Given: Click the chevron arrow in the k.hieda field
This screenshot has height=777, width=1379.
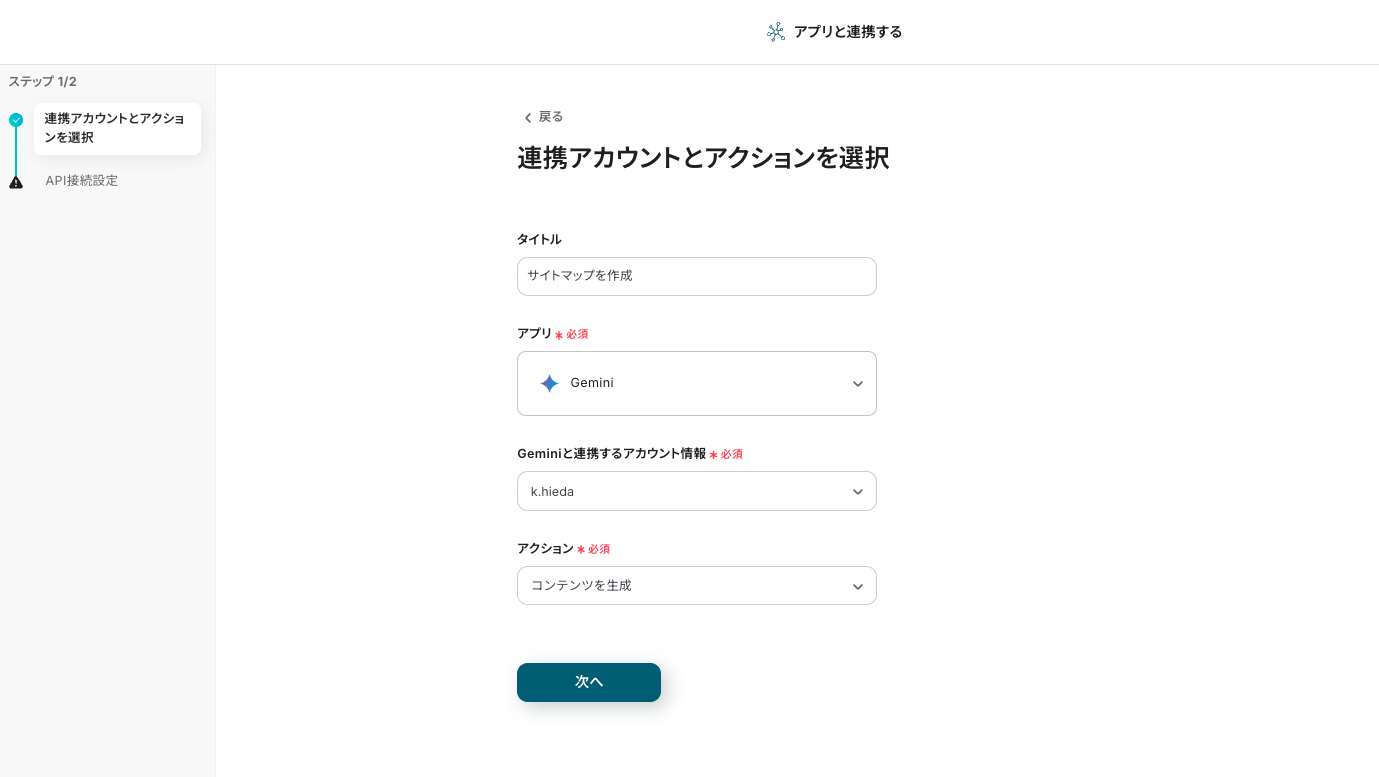Looking at the screenshot, I should [x=857, y=492].
